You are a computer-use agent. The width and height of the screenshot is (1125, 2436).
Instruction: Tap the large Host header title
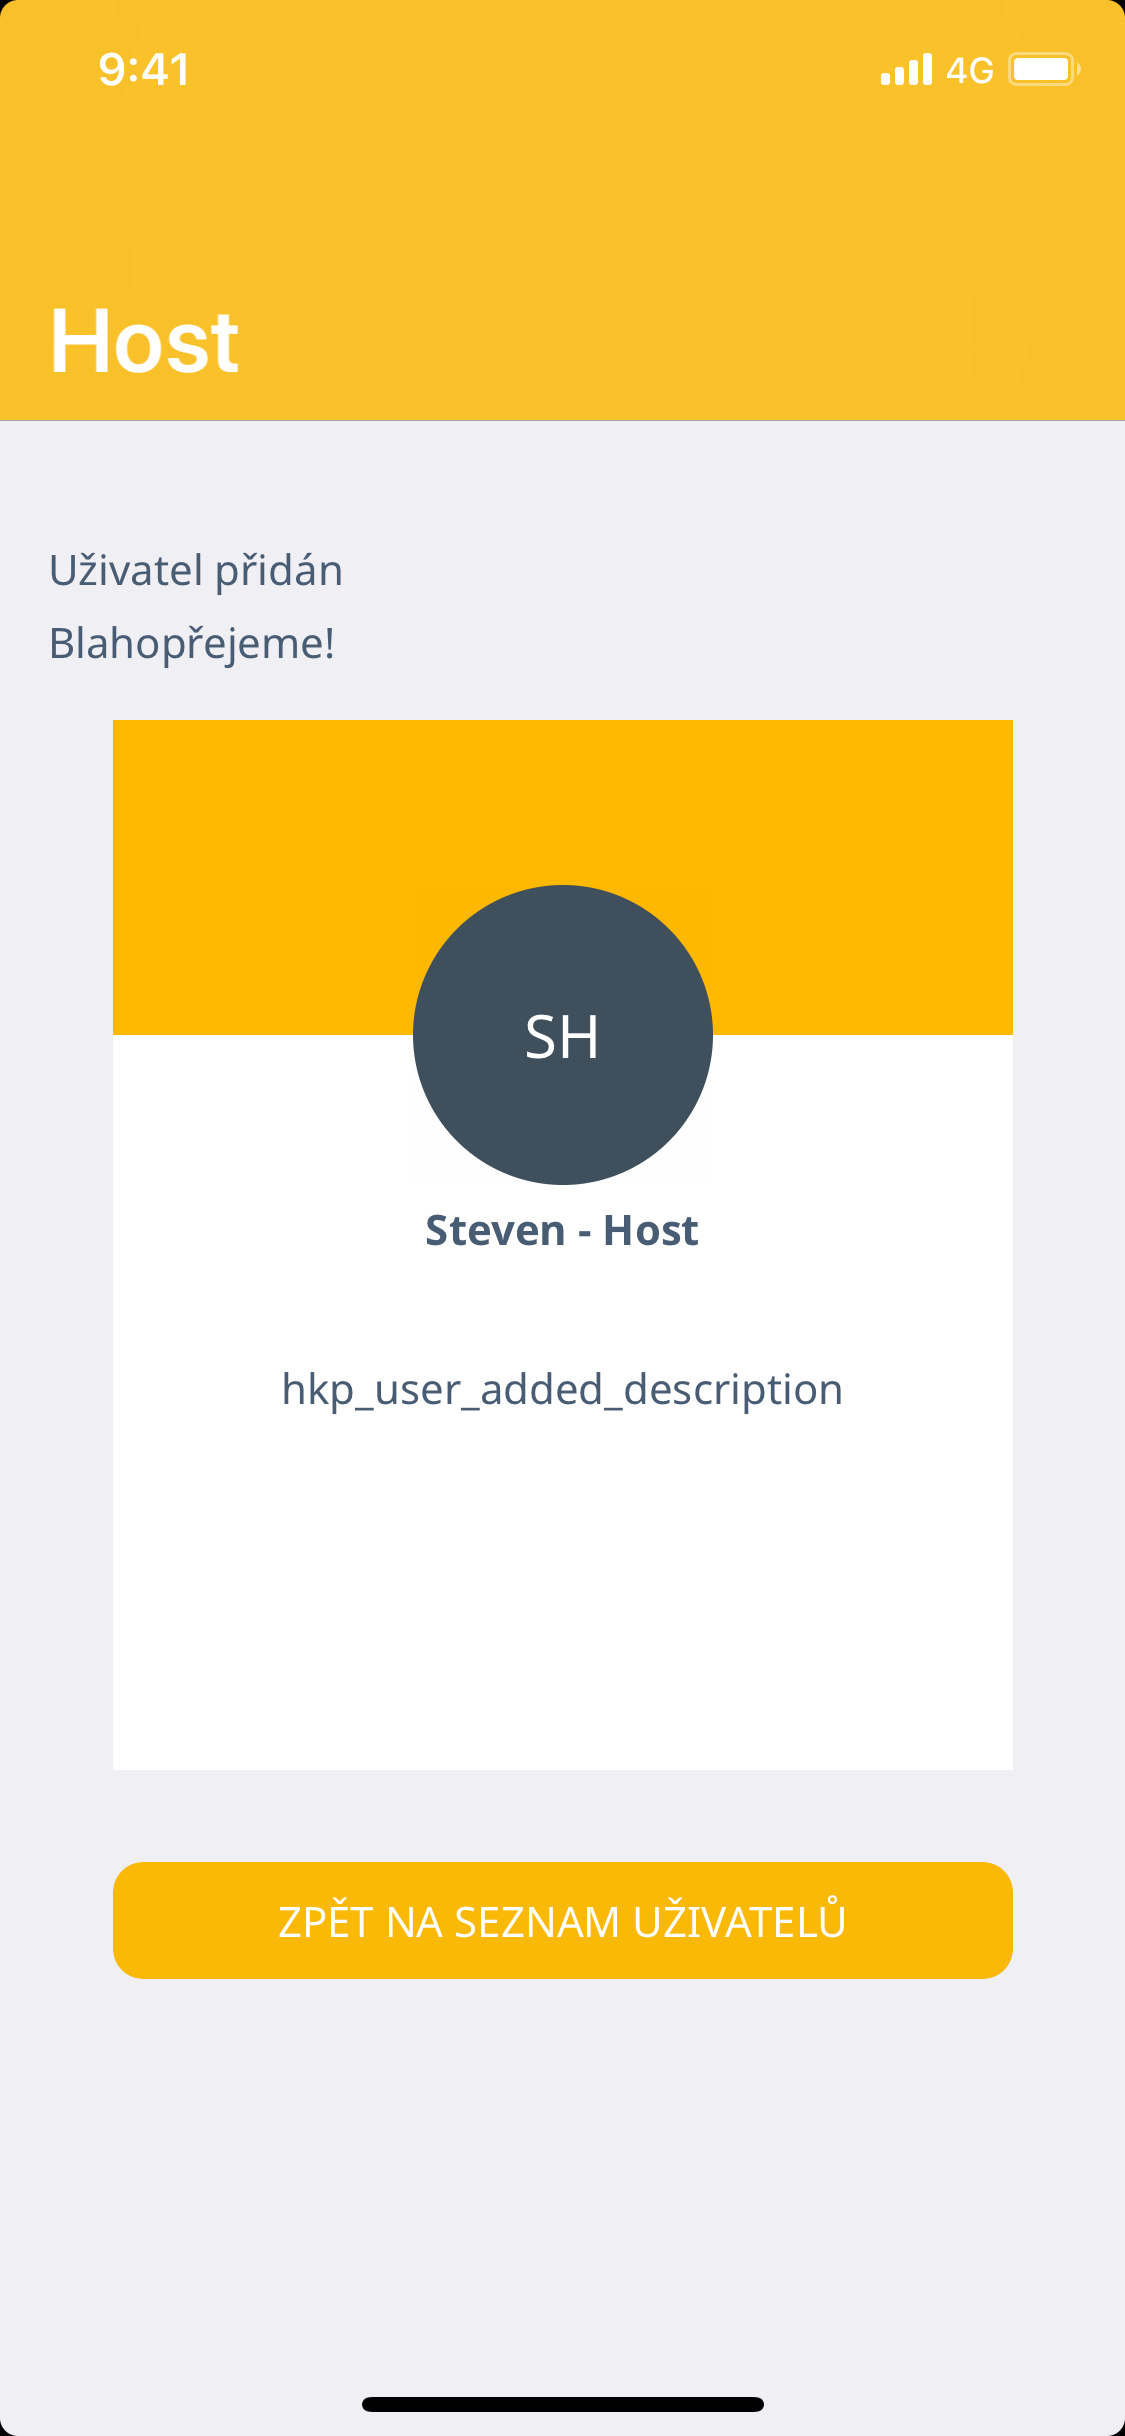(145, 341)
